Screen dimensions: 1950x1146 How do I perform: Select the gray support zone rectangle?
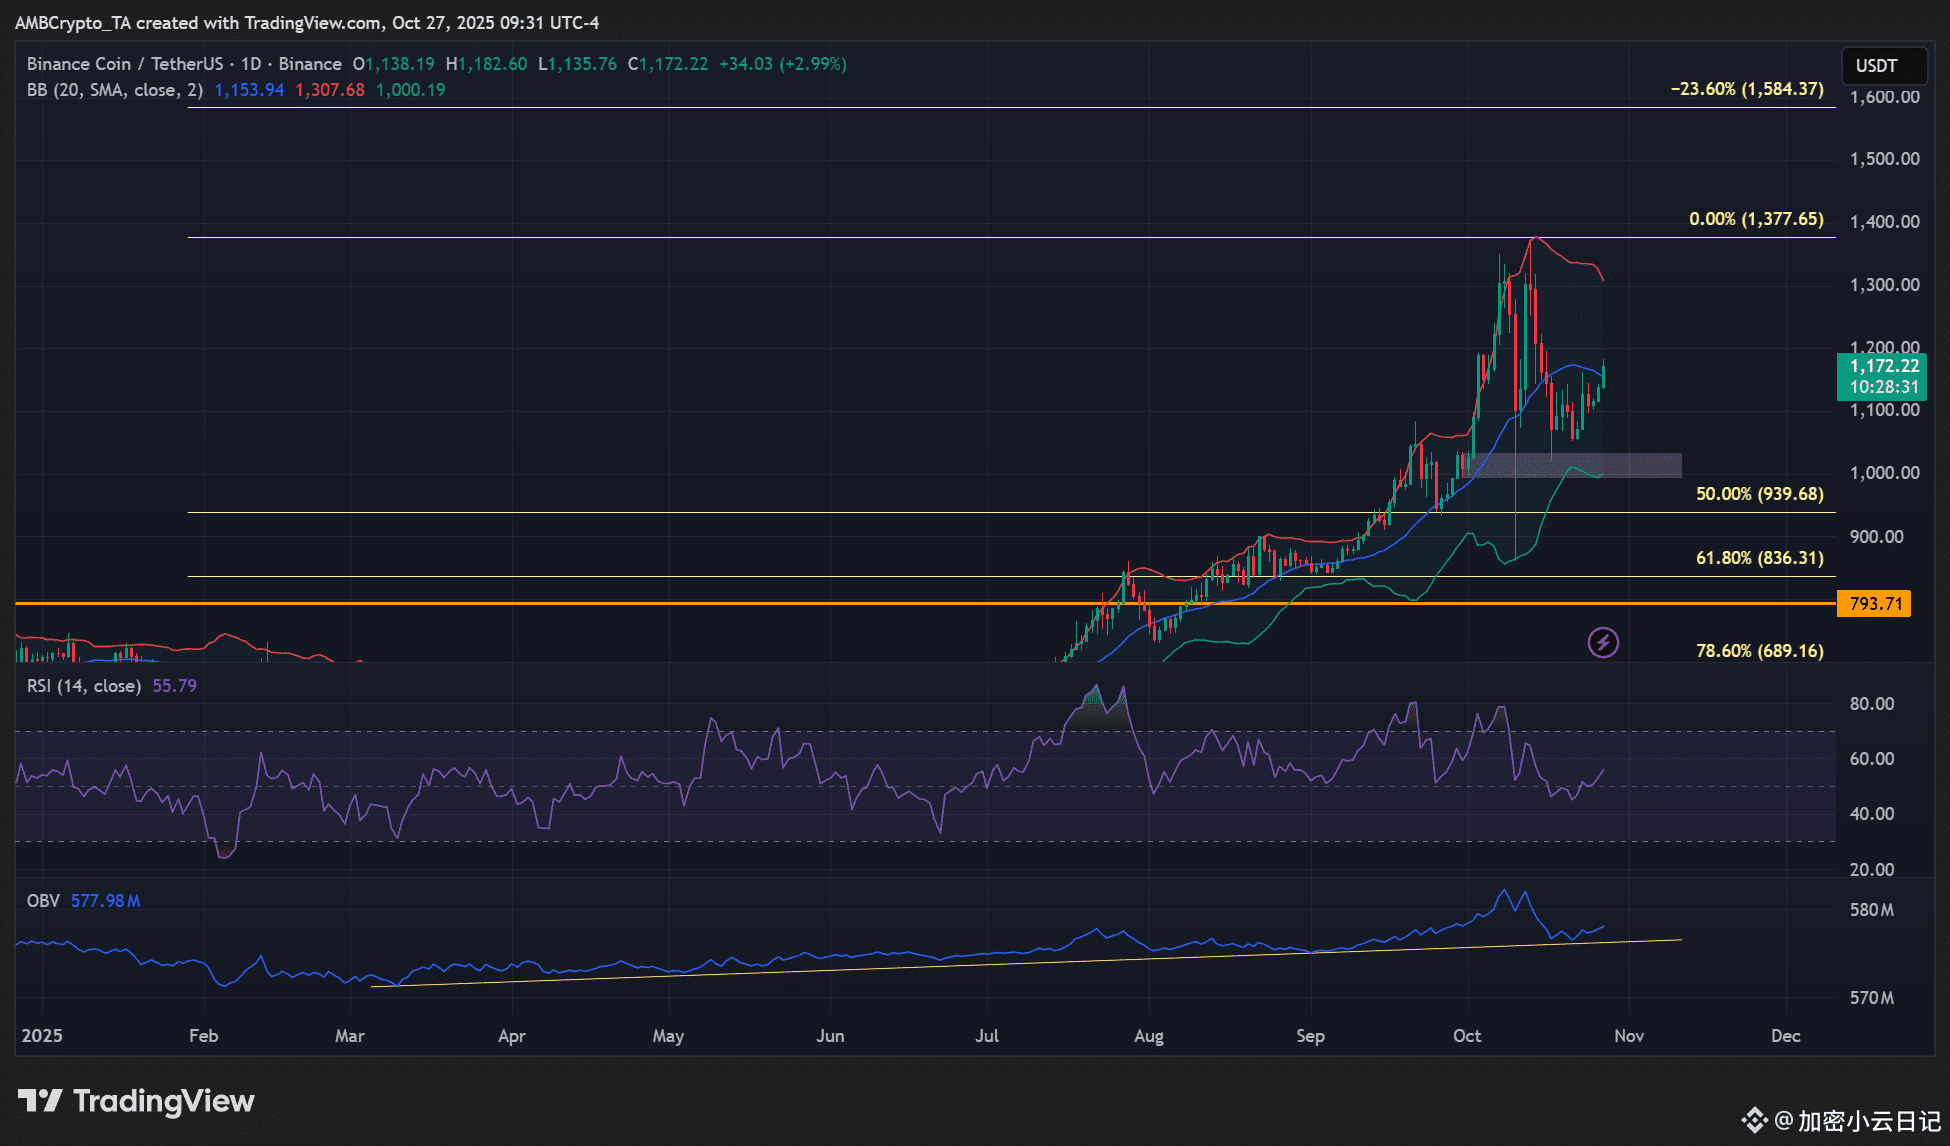[1640, 465]
